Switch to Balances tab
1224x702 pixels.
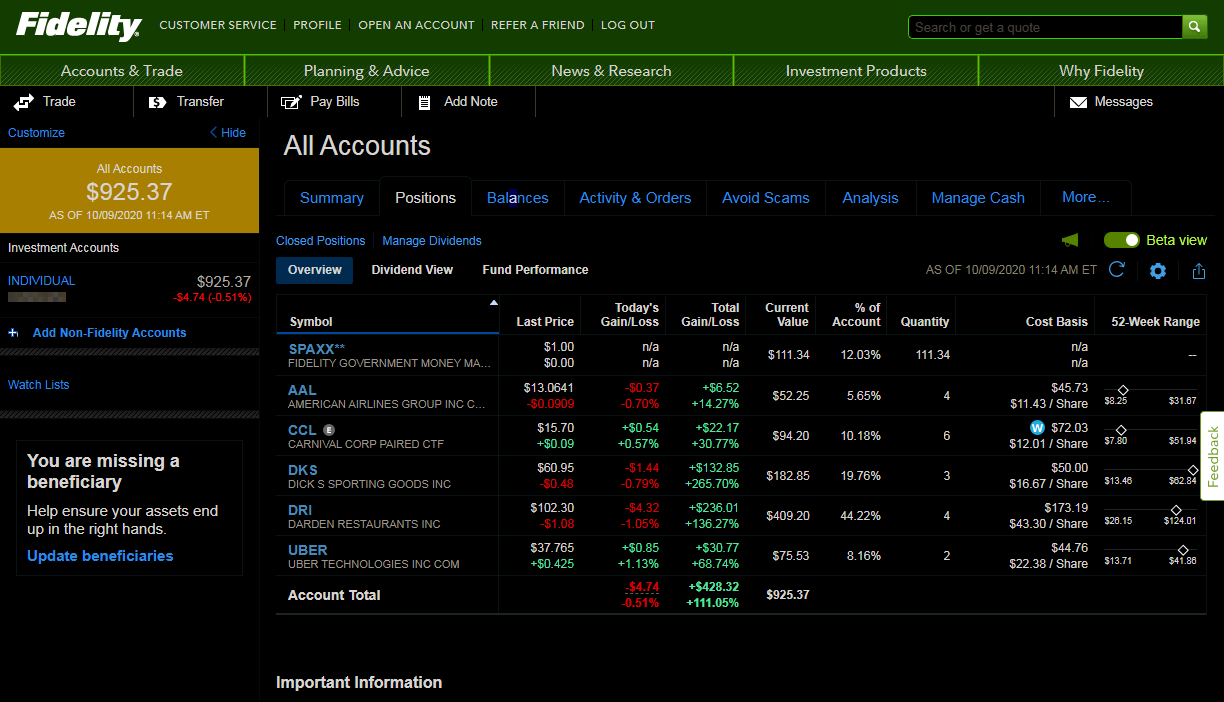(517, 198)
